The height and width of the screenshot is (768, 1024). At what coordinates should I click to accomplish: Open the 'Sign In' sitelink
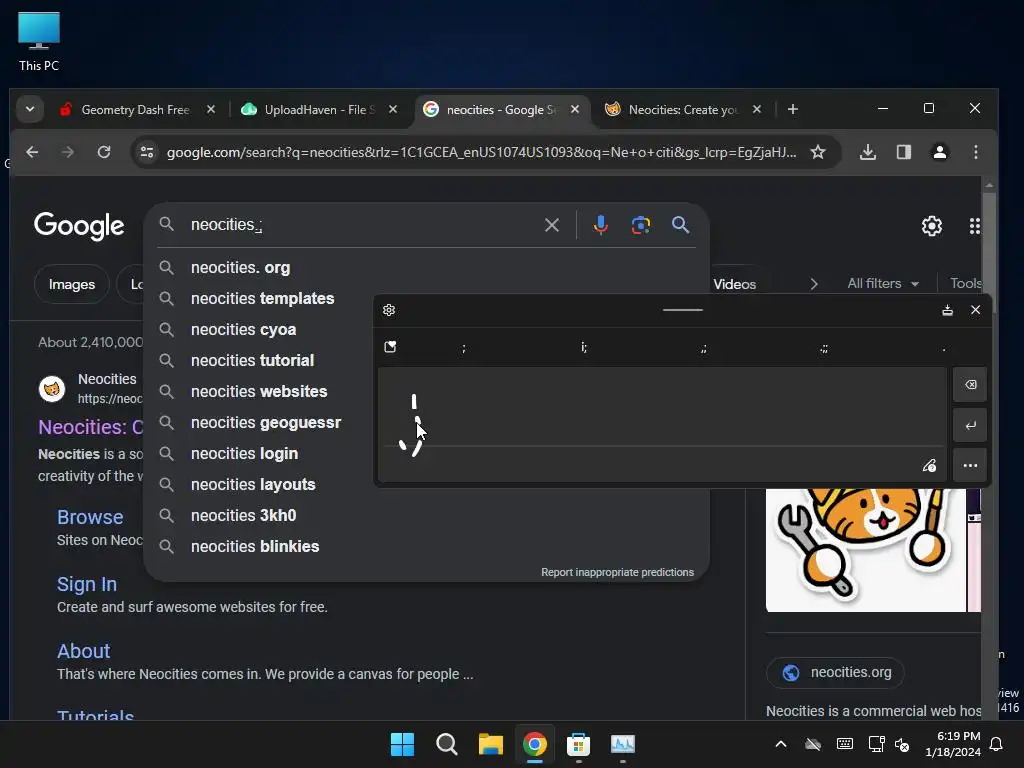pyautogui.click(x=87, y=584)
